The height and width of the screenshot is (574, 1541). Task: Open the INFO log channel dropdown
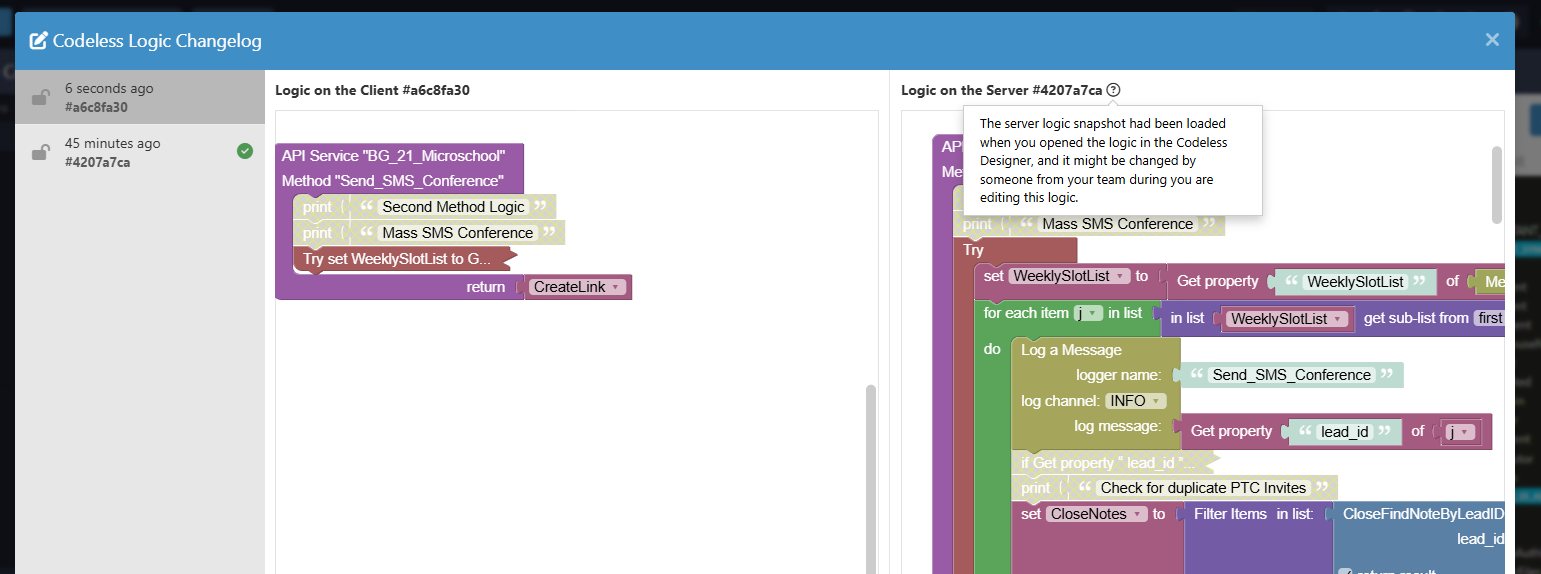click(x=1158, y=401)
